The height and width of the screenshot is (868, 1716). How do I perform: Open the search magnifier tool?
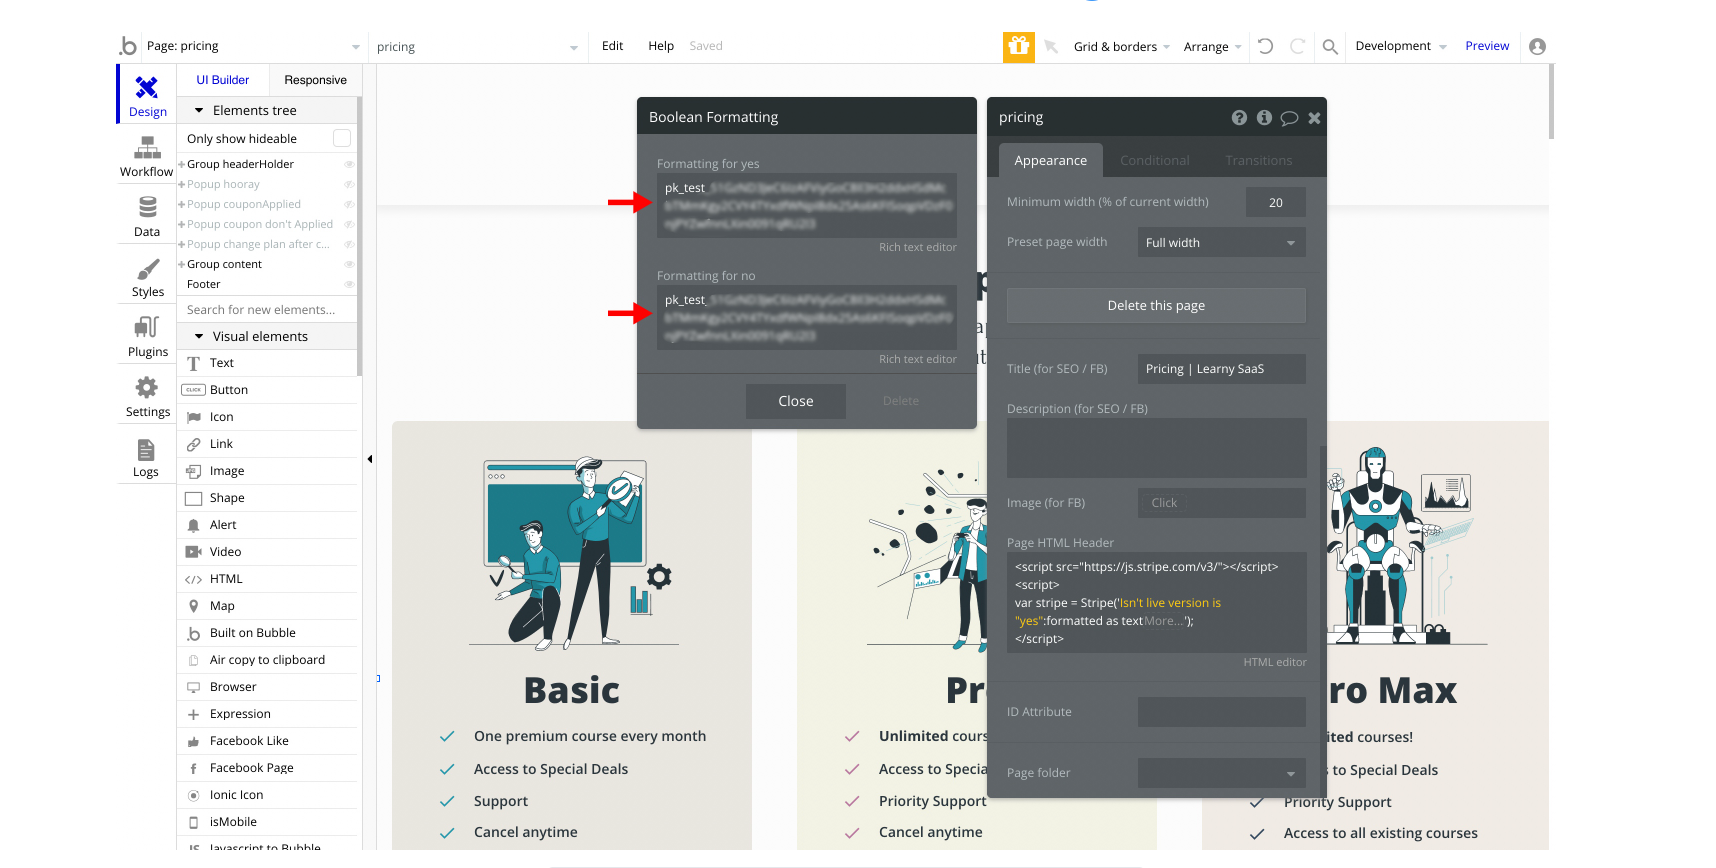point(1330,46)
